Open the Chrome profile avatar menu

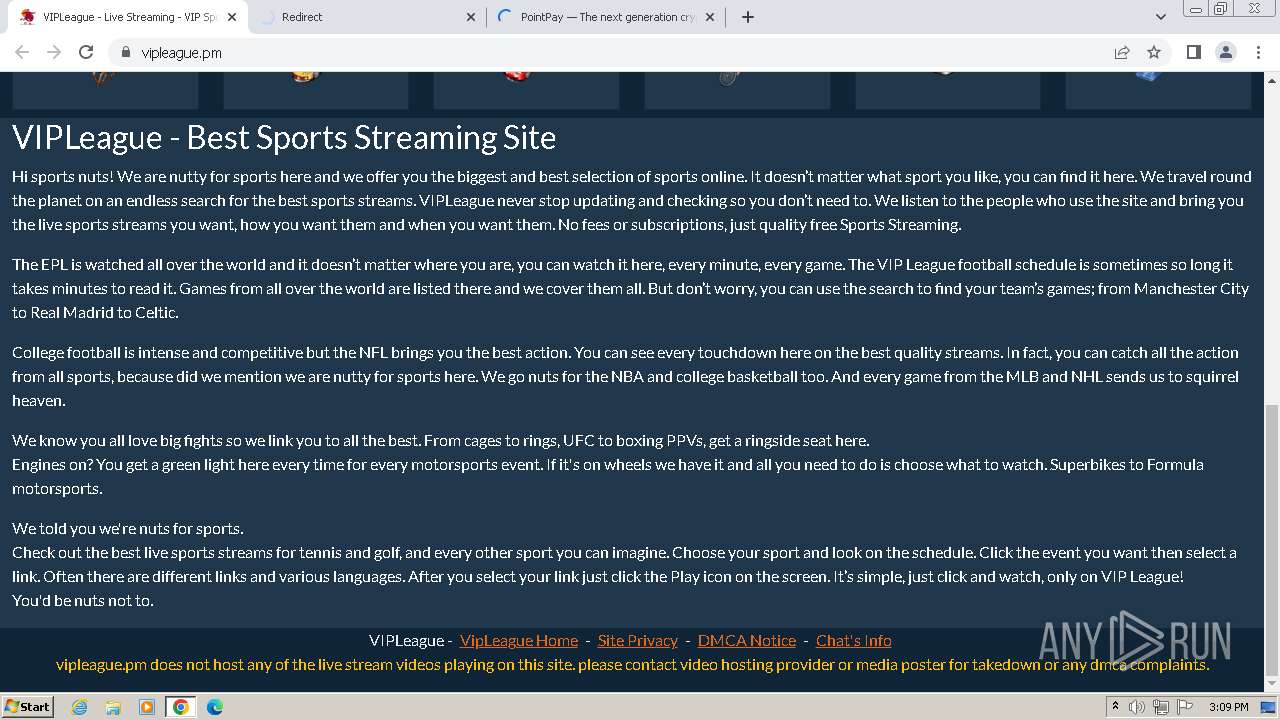(1225, 52)
